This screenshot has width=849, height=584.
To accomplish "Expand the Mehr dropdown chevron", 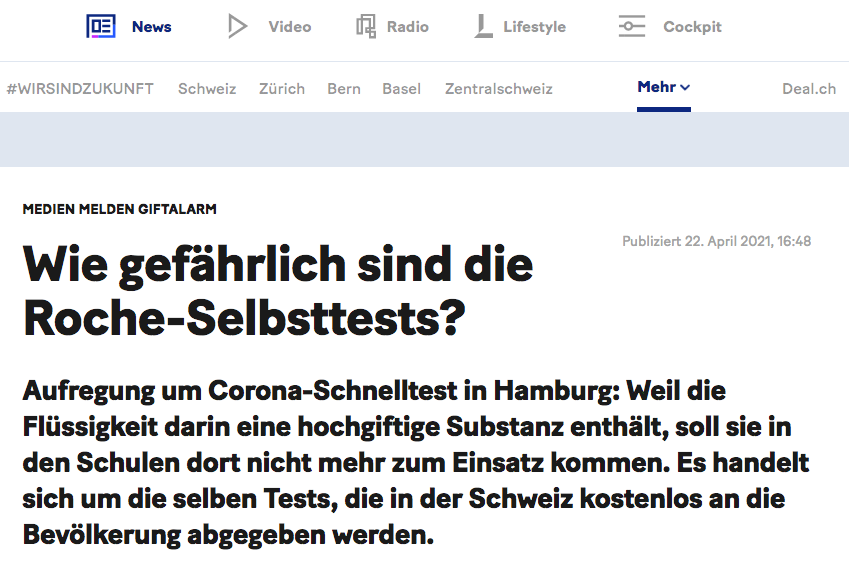I will click(x=685, y=88).
